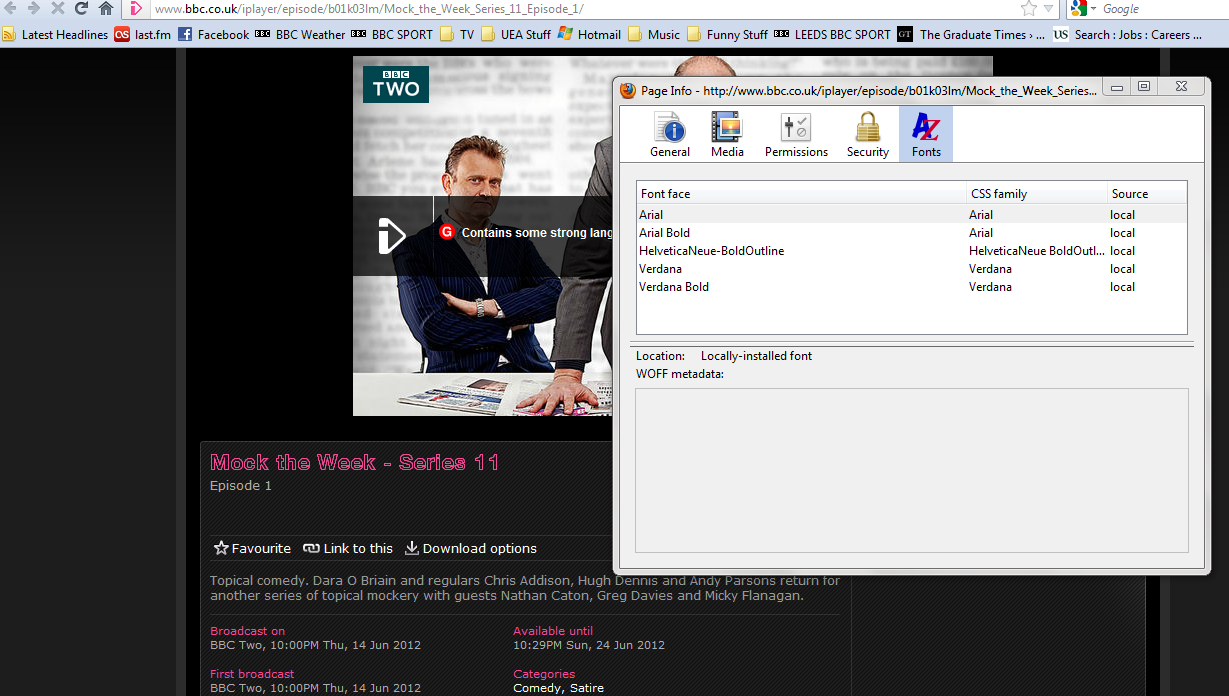
Task: Select the HelveticaNeue-BoldOutline font row
Action: point(912,250)
